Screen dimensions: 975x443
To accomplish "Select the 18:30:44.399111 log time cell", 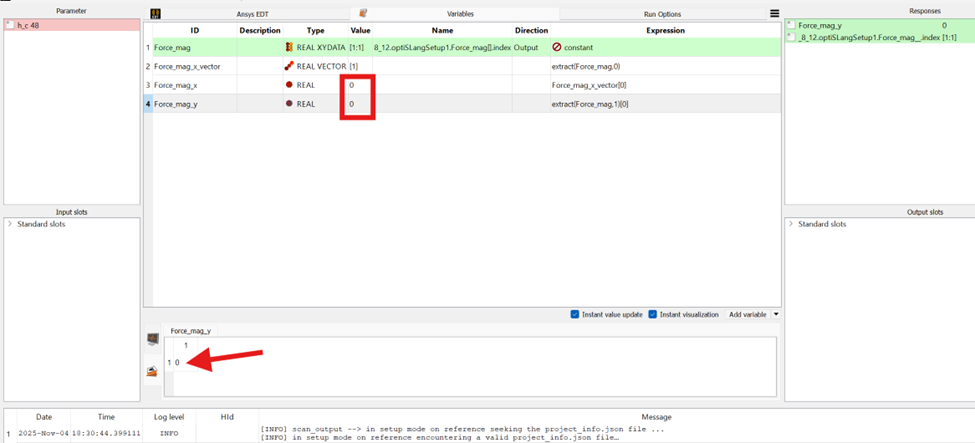I will click(106, 432).
